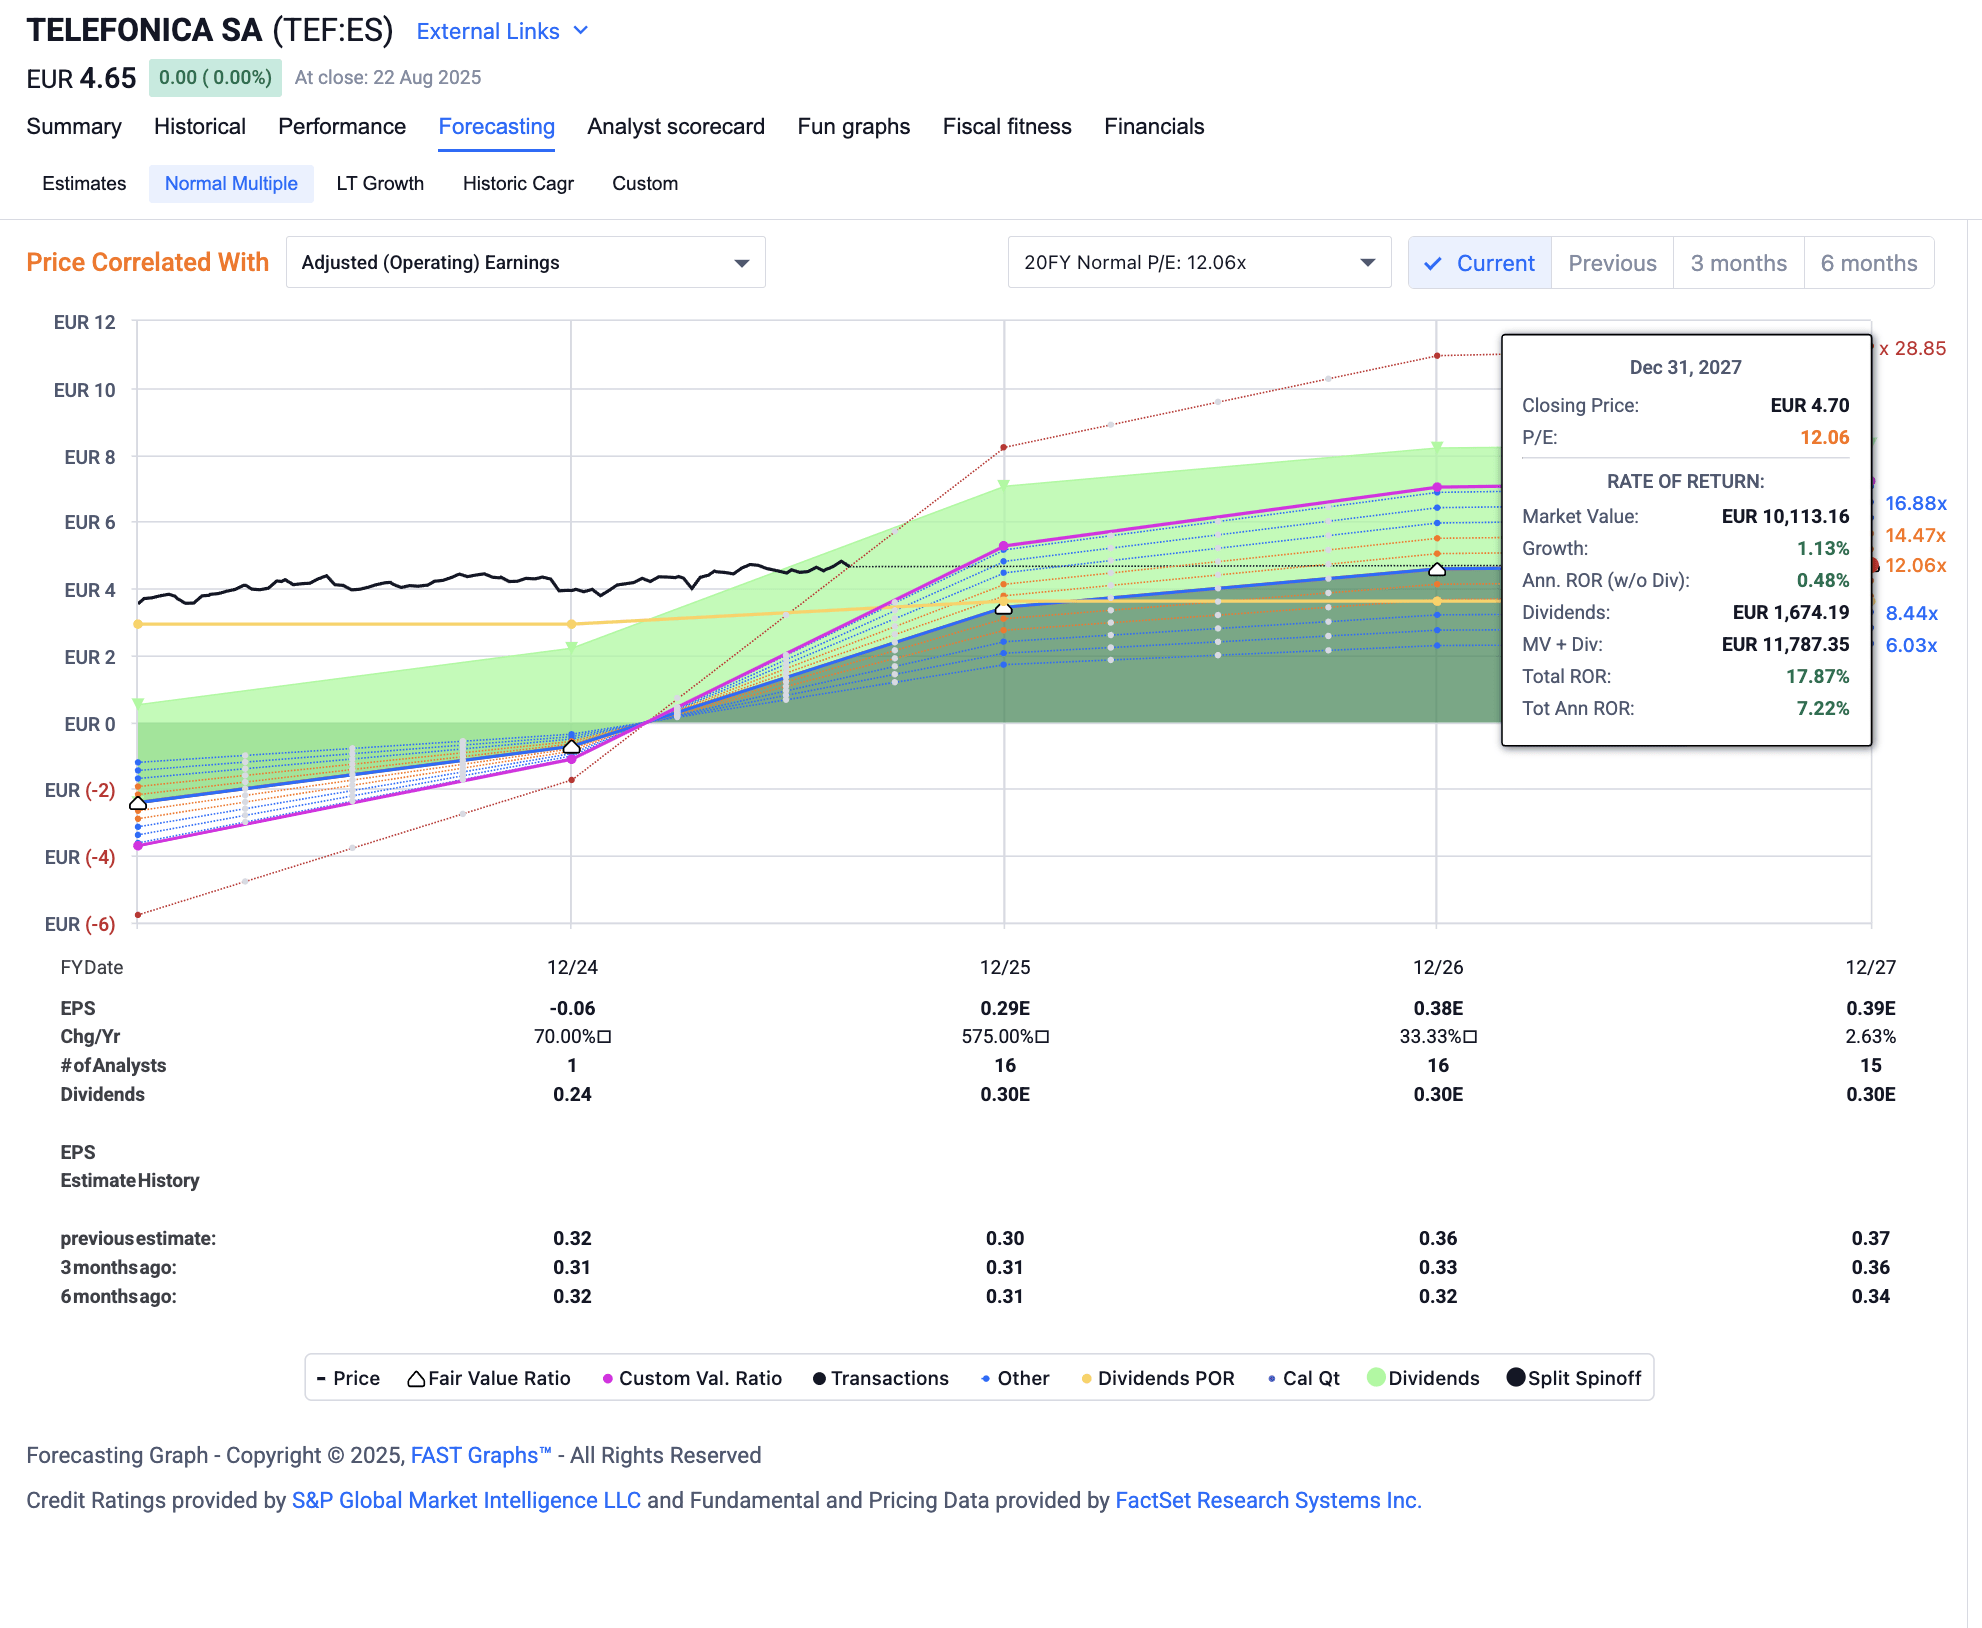
Task: Click the green Dividends area swatch
Action: pos(1378,1377)
